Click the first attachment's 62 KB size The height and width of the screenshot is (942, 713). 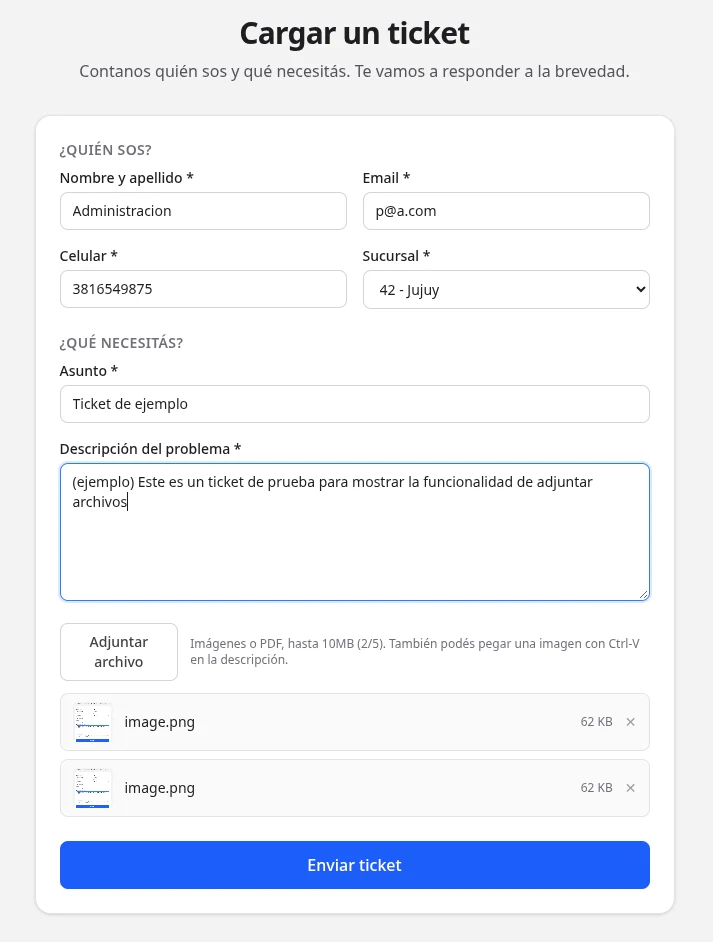pyautogui.click(x=596, y=722)
